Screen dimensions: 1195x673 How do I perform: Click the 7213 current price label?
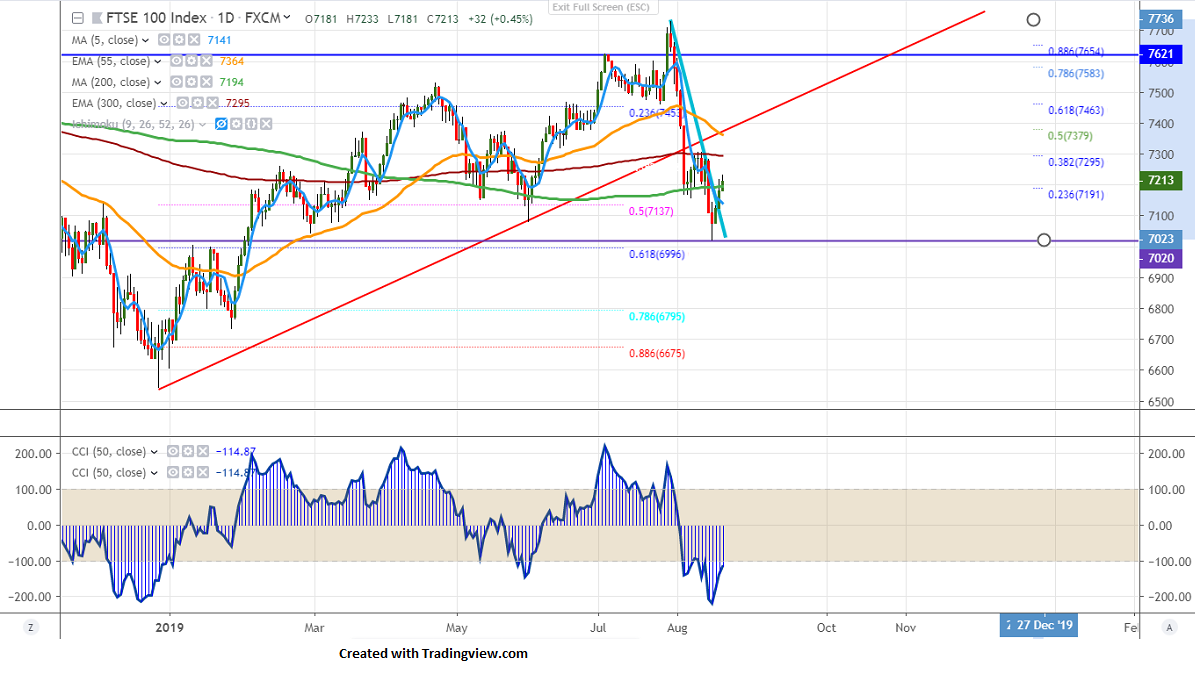click(x=1160, y=180)
